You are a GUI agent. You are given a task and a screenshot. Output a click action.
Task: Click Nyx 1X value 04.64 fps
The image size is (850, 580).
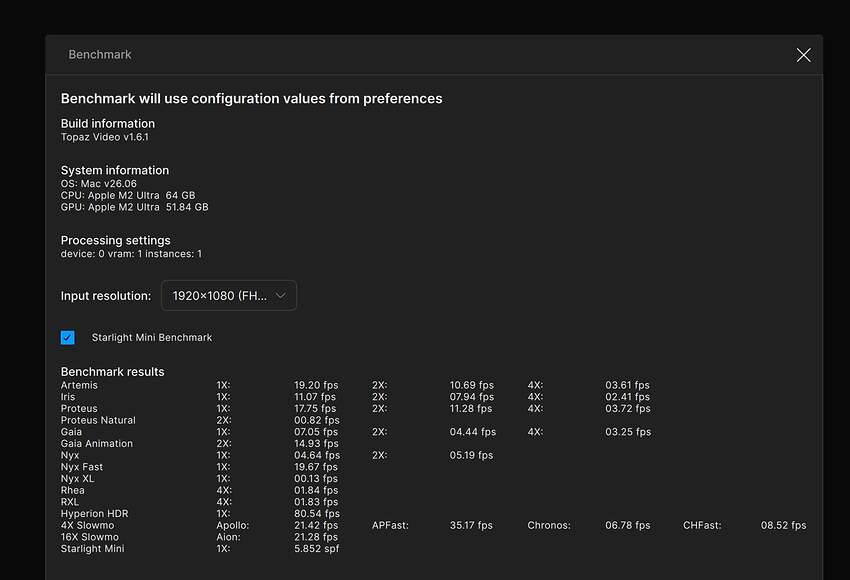pyautogui.click(x=317, y=455)
